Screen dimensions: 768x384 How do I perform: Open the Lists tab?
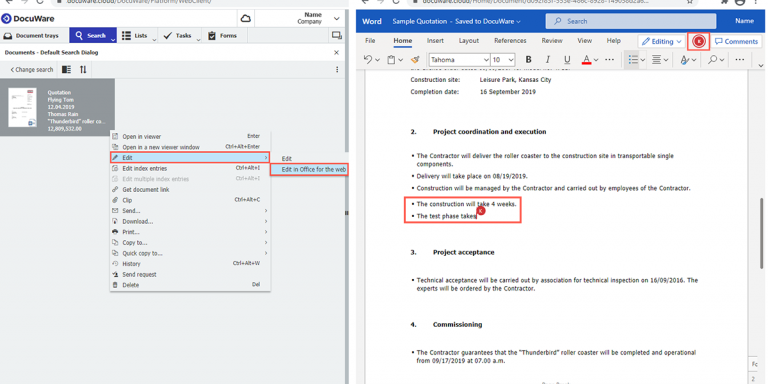point(135,35)
